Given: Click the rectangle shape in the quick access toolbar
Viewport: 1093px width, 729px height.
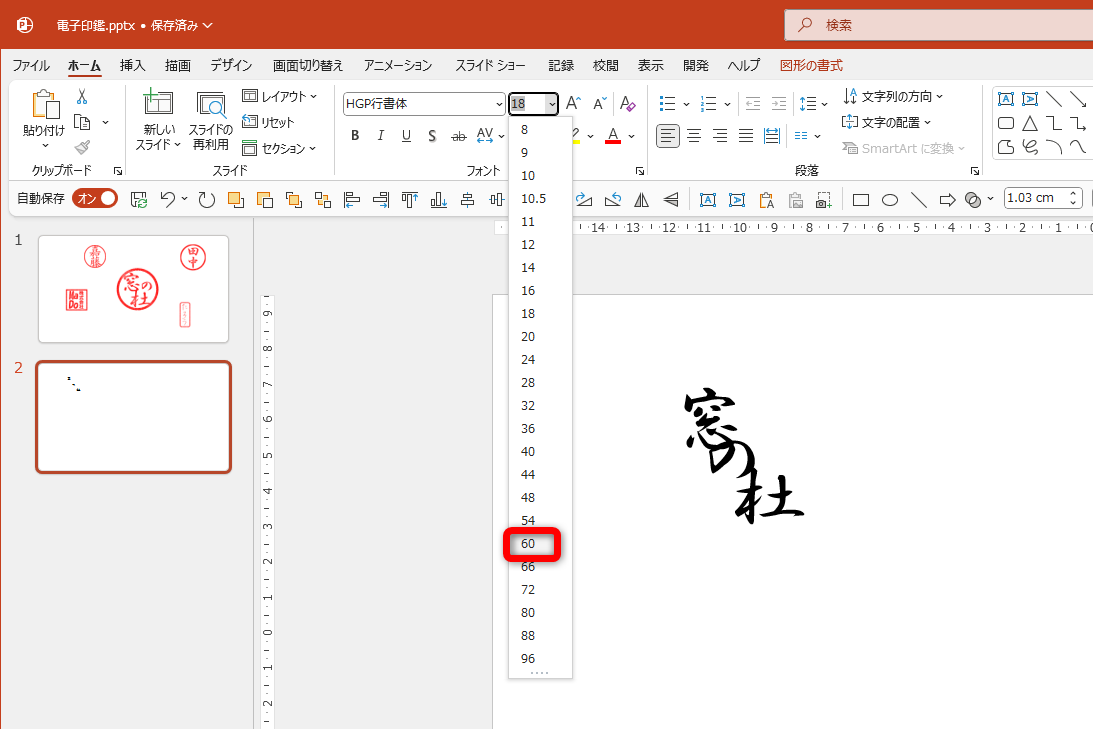Looking at the screenshot, I should click(861, 201).
